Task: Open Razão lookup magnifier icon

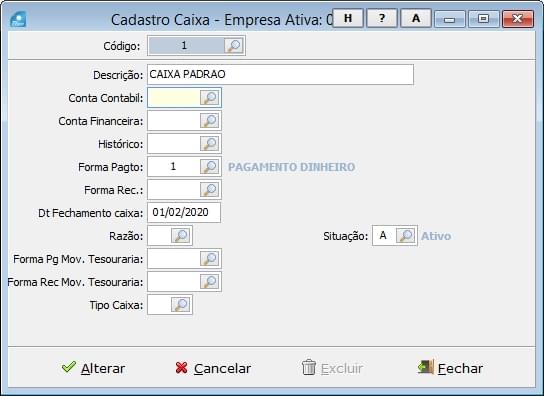Action: click(181, 235)
